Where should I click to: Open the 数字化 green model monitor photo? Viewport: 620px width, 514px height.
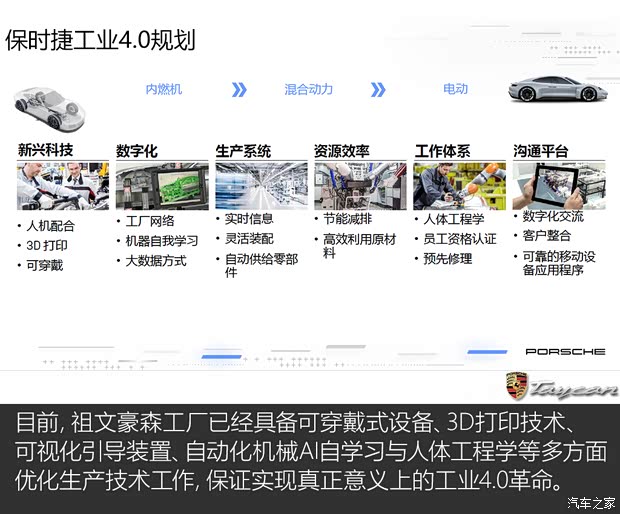162,186
